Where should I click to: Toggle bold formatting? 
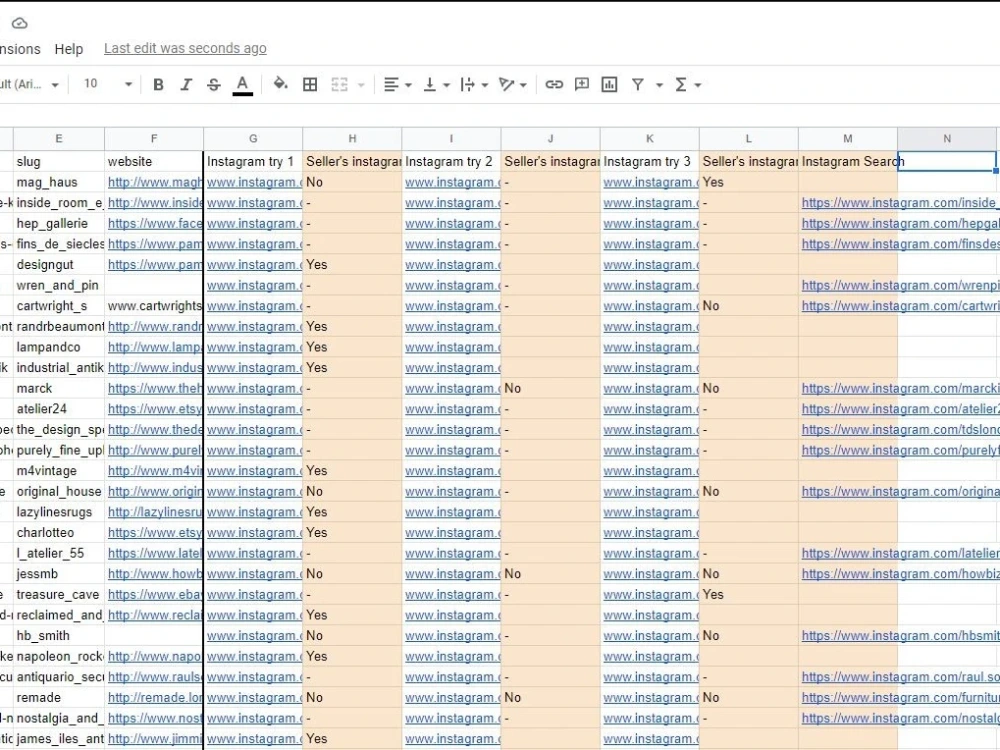coord(158,85)
